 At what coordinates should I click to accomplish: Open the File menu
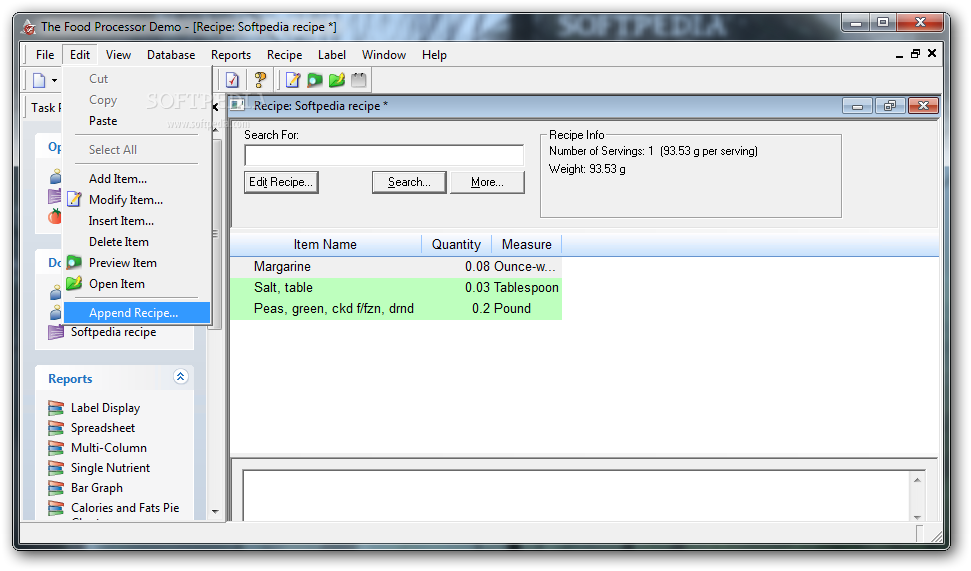tap(45, 54)
